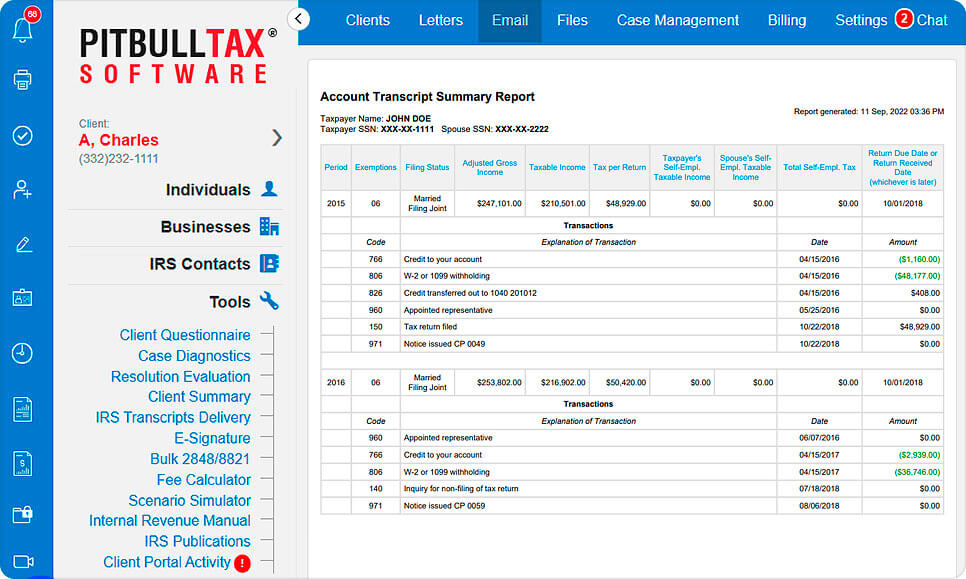Open the dollar document icon

tap(23, 464)
